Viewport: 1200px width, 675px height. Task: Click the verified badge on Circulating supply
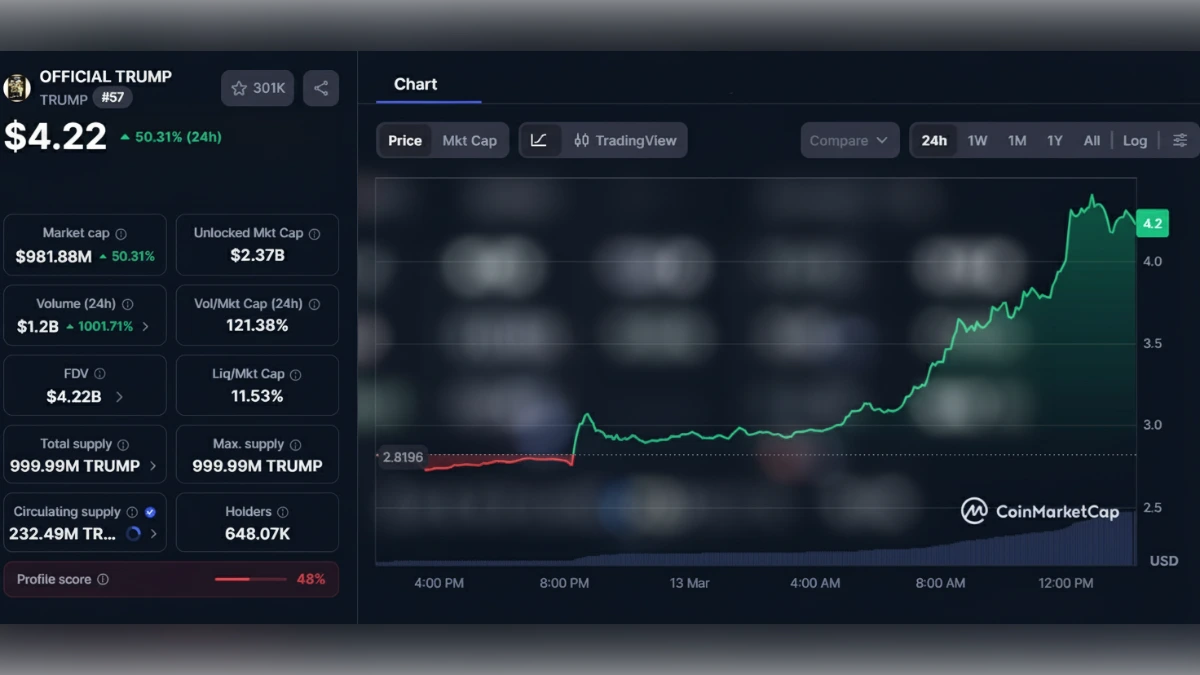[x=151, y=510]
